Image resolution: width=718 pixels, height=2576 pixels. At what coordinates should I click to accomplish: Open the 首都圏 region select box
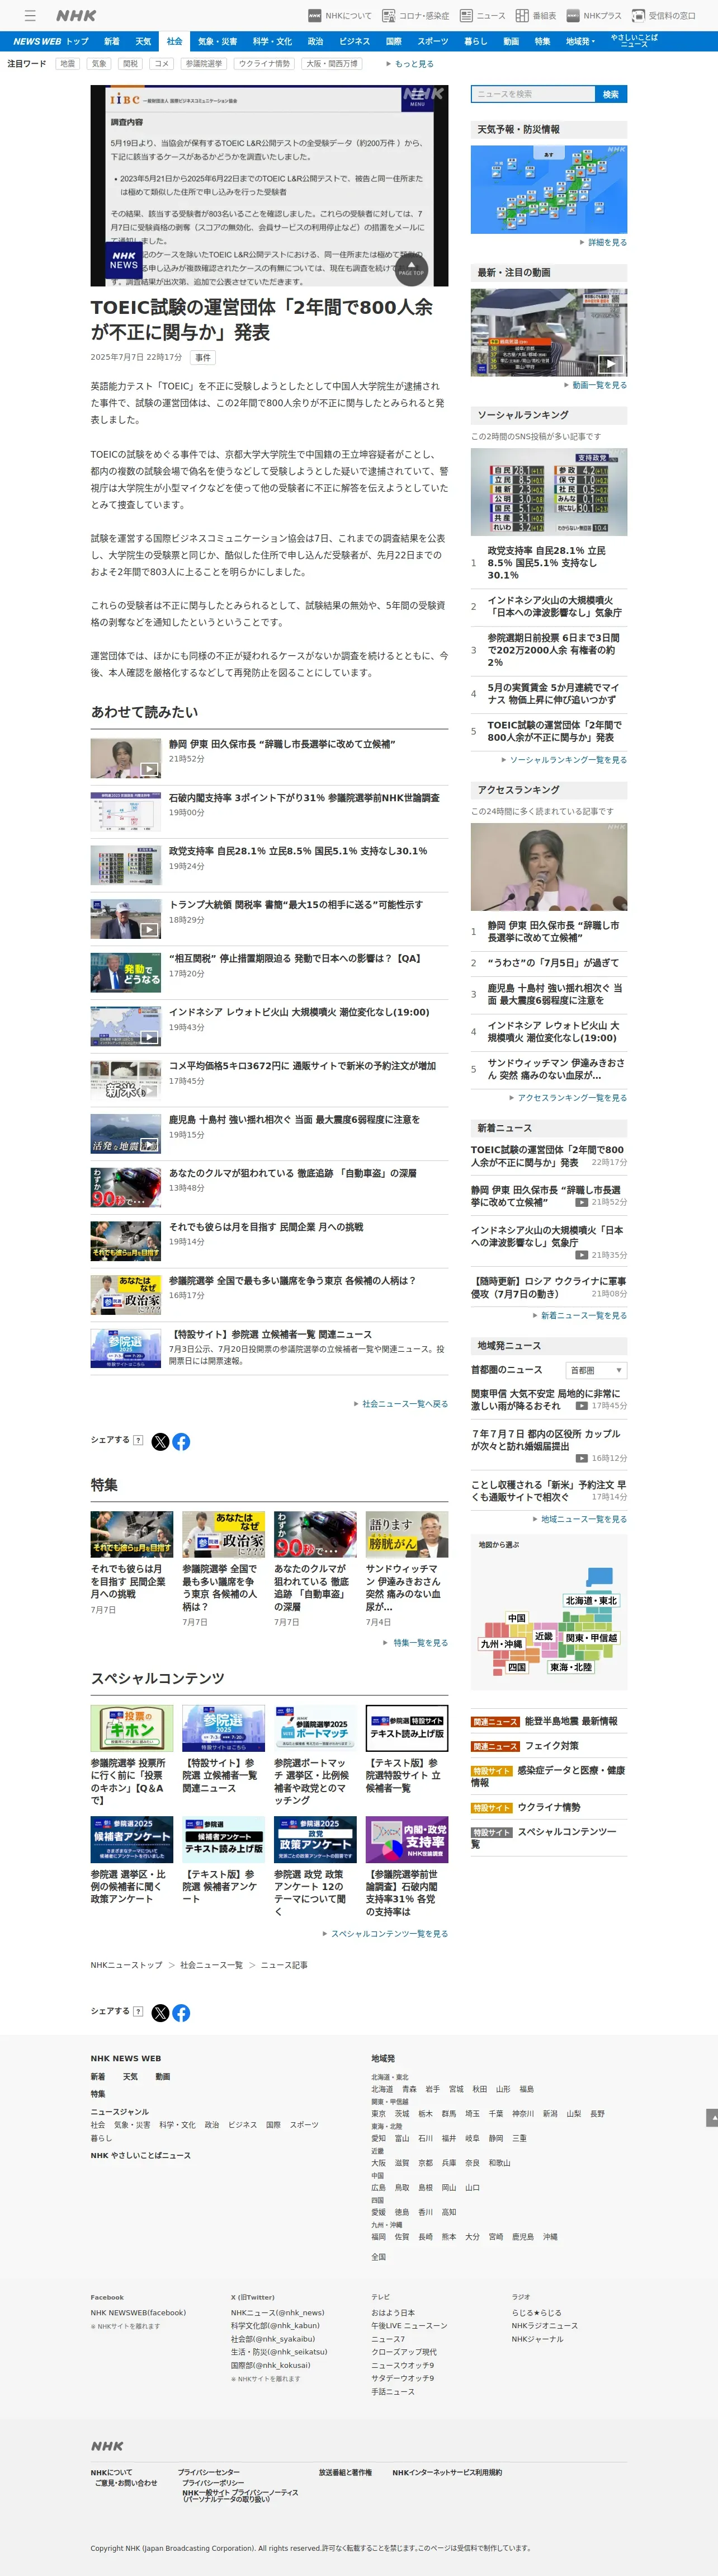[x=596, y=1370]
